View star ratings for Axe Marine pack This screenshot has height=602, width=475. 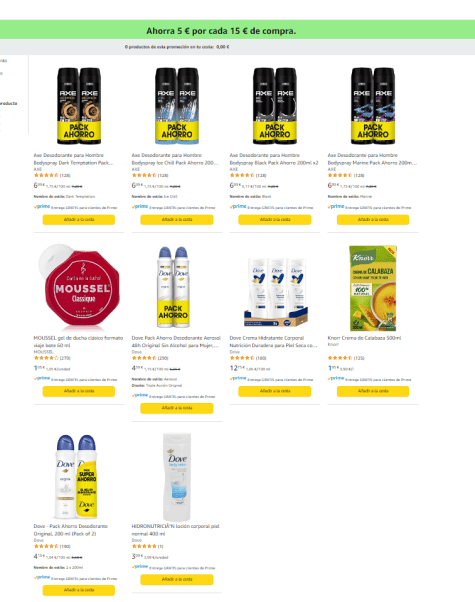(x=340, y=175)
